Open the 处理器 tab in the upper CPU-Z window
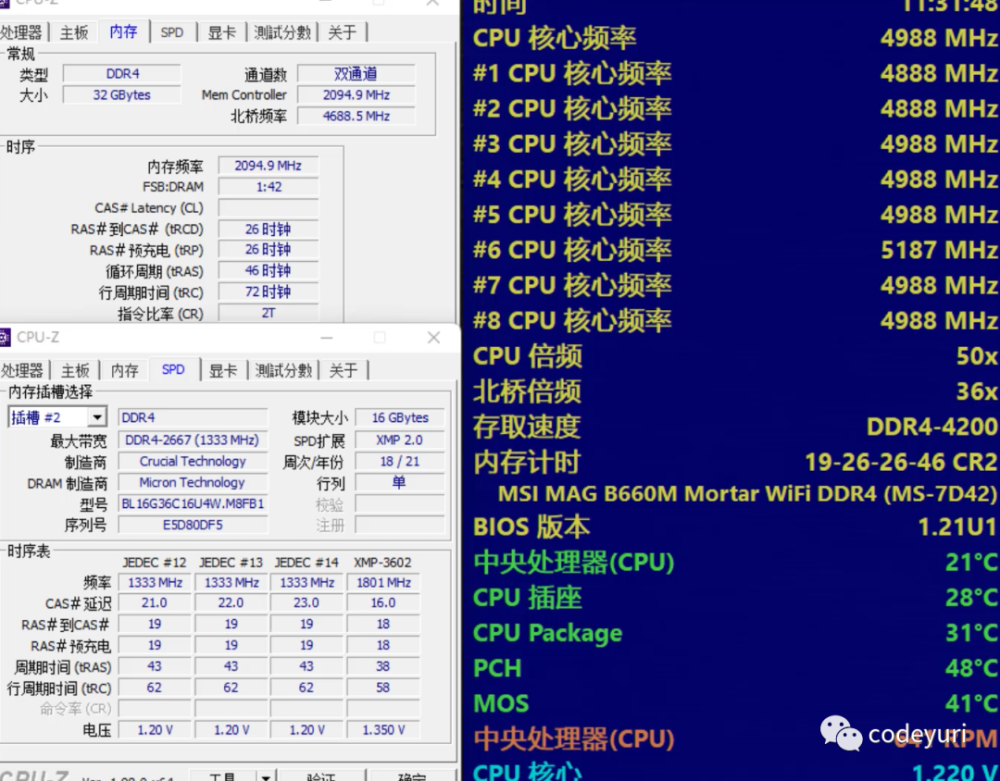Viewport: 1000px width, 781px height. [x=21, y=33]
